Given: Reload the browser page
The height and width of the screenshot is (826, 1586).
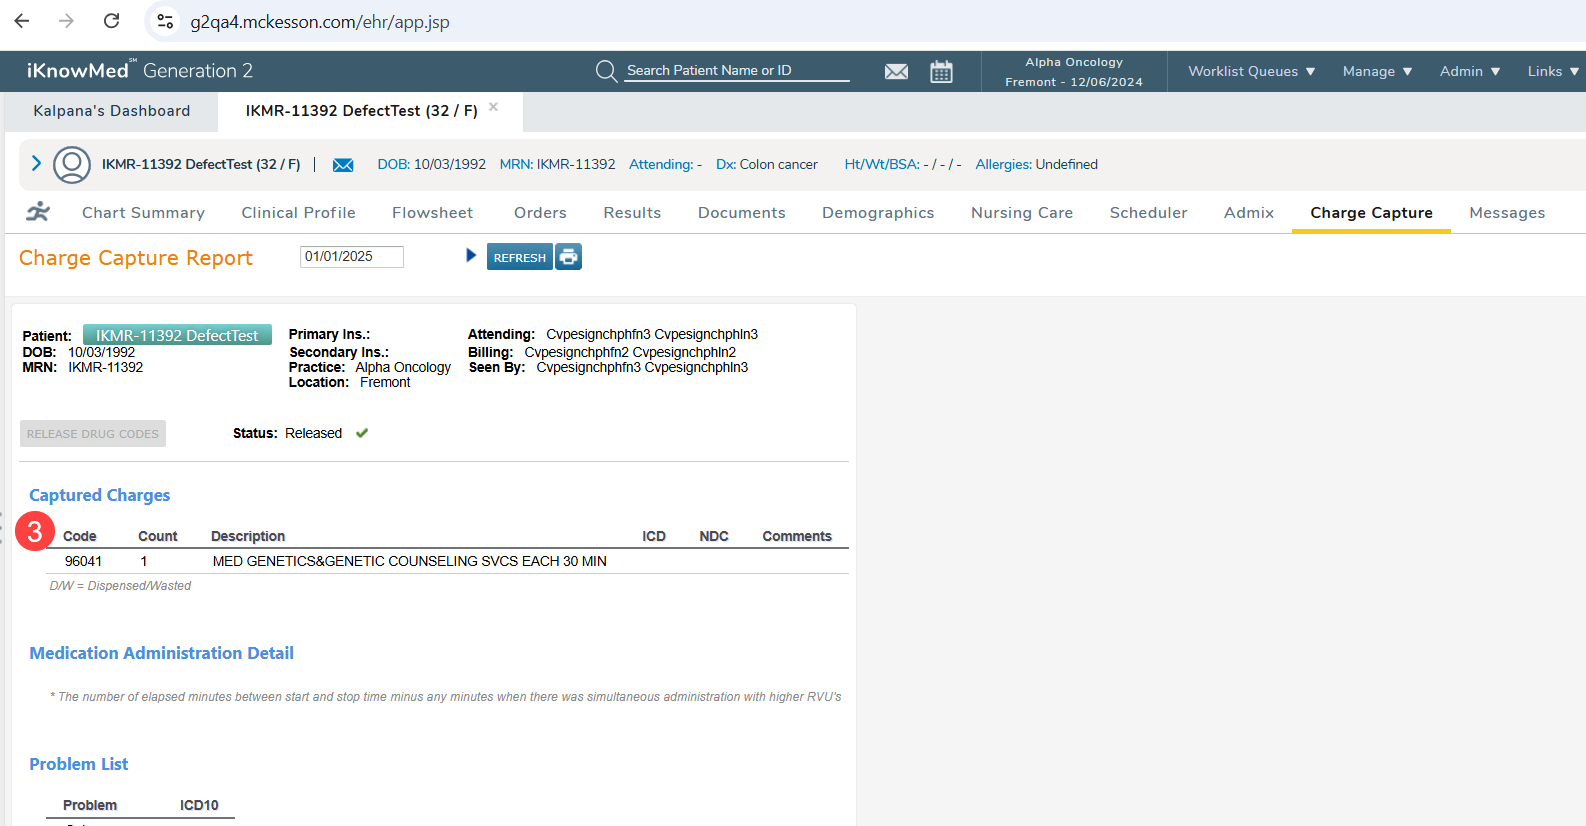Looking at the screenshot, I should click(x=112, y=21).
